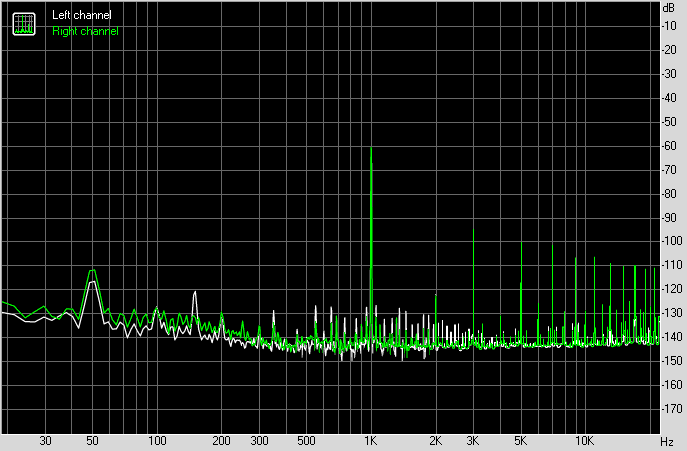The image size is (687, 451).
Task: Click the -140 dB axis label
Action: pos(672,337)
